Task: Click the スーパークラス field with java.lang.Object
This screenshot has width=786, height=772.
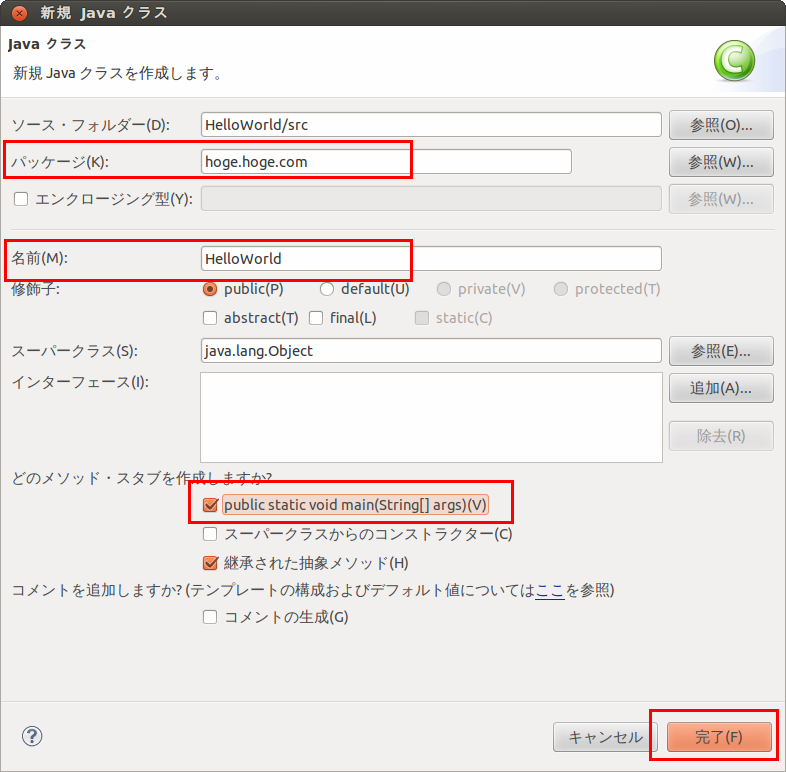Action: click(x=431, y=350)
